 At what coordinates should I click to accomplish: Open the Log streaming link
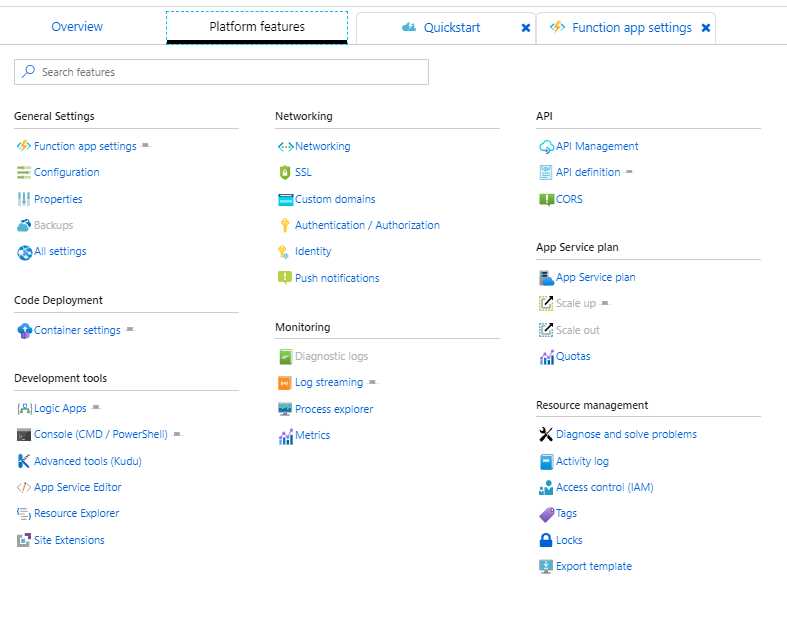pos(329,383)
